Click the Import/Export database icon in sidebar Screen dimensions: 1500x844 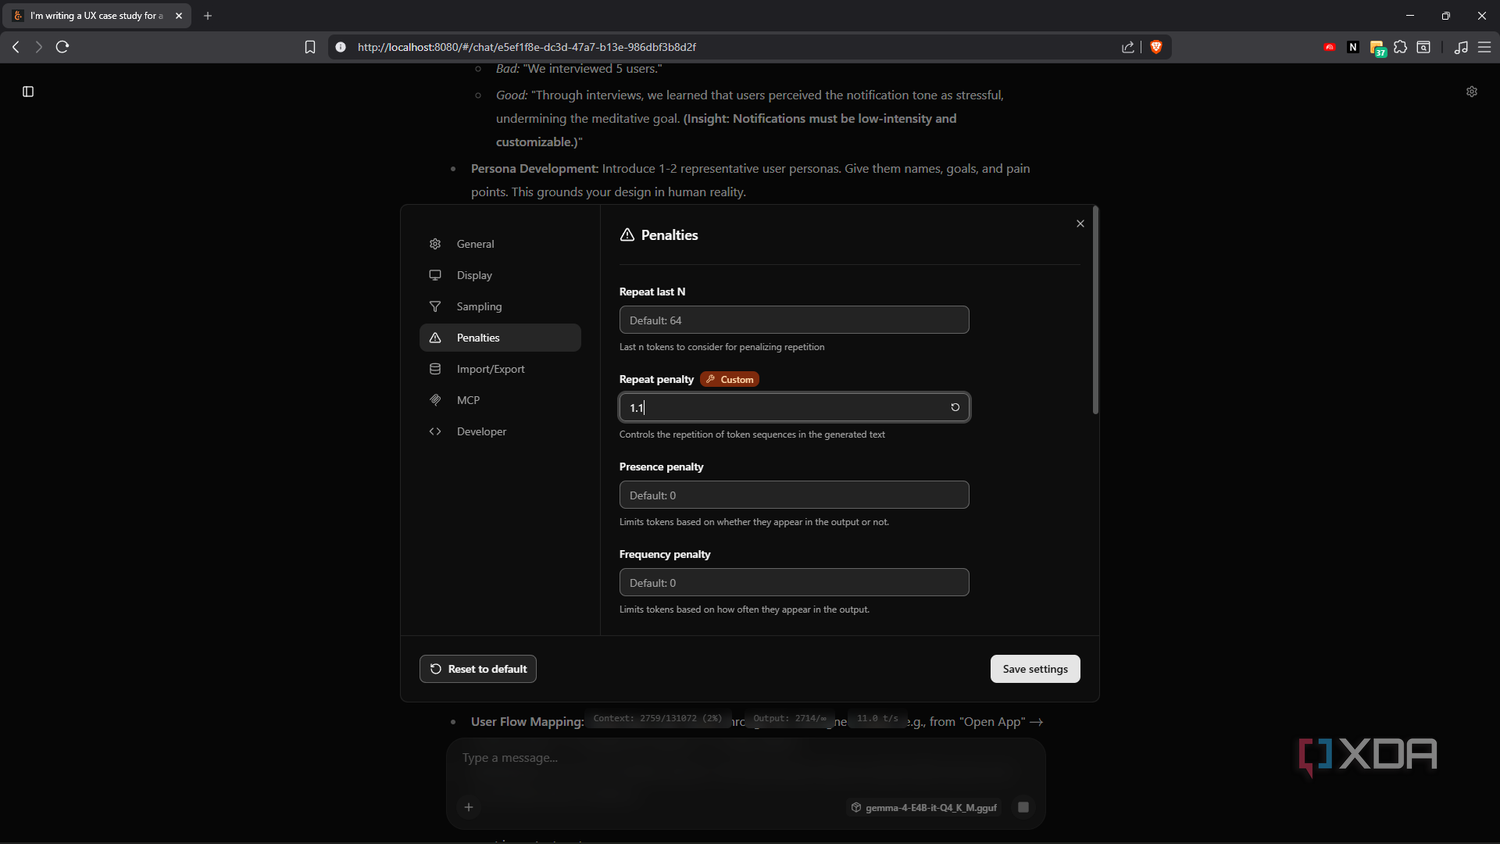point(435,369)
